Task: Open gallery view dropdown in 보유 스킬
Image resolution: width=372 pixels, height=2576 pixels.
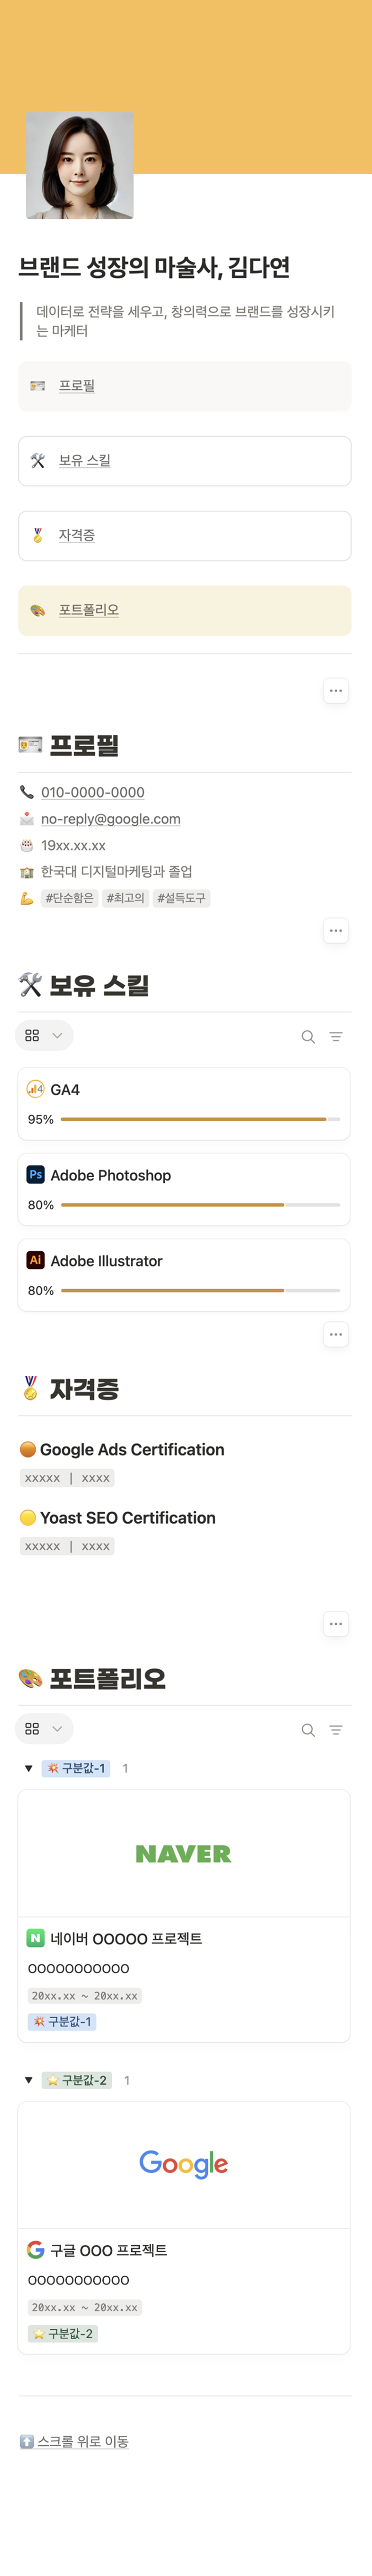Action: pos(44,1036)
